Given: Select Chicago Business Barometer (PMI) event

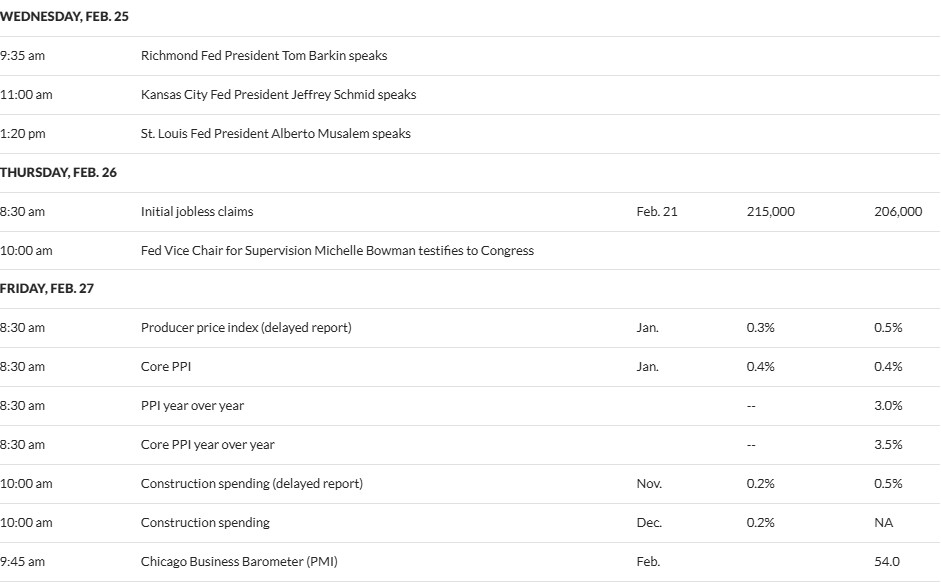Looking at the screenshot, I should 239,562.
